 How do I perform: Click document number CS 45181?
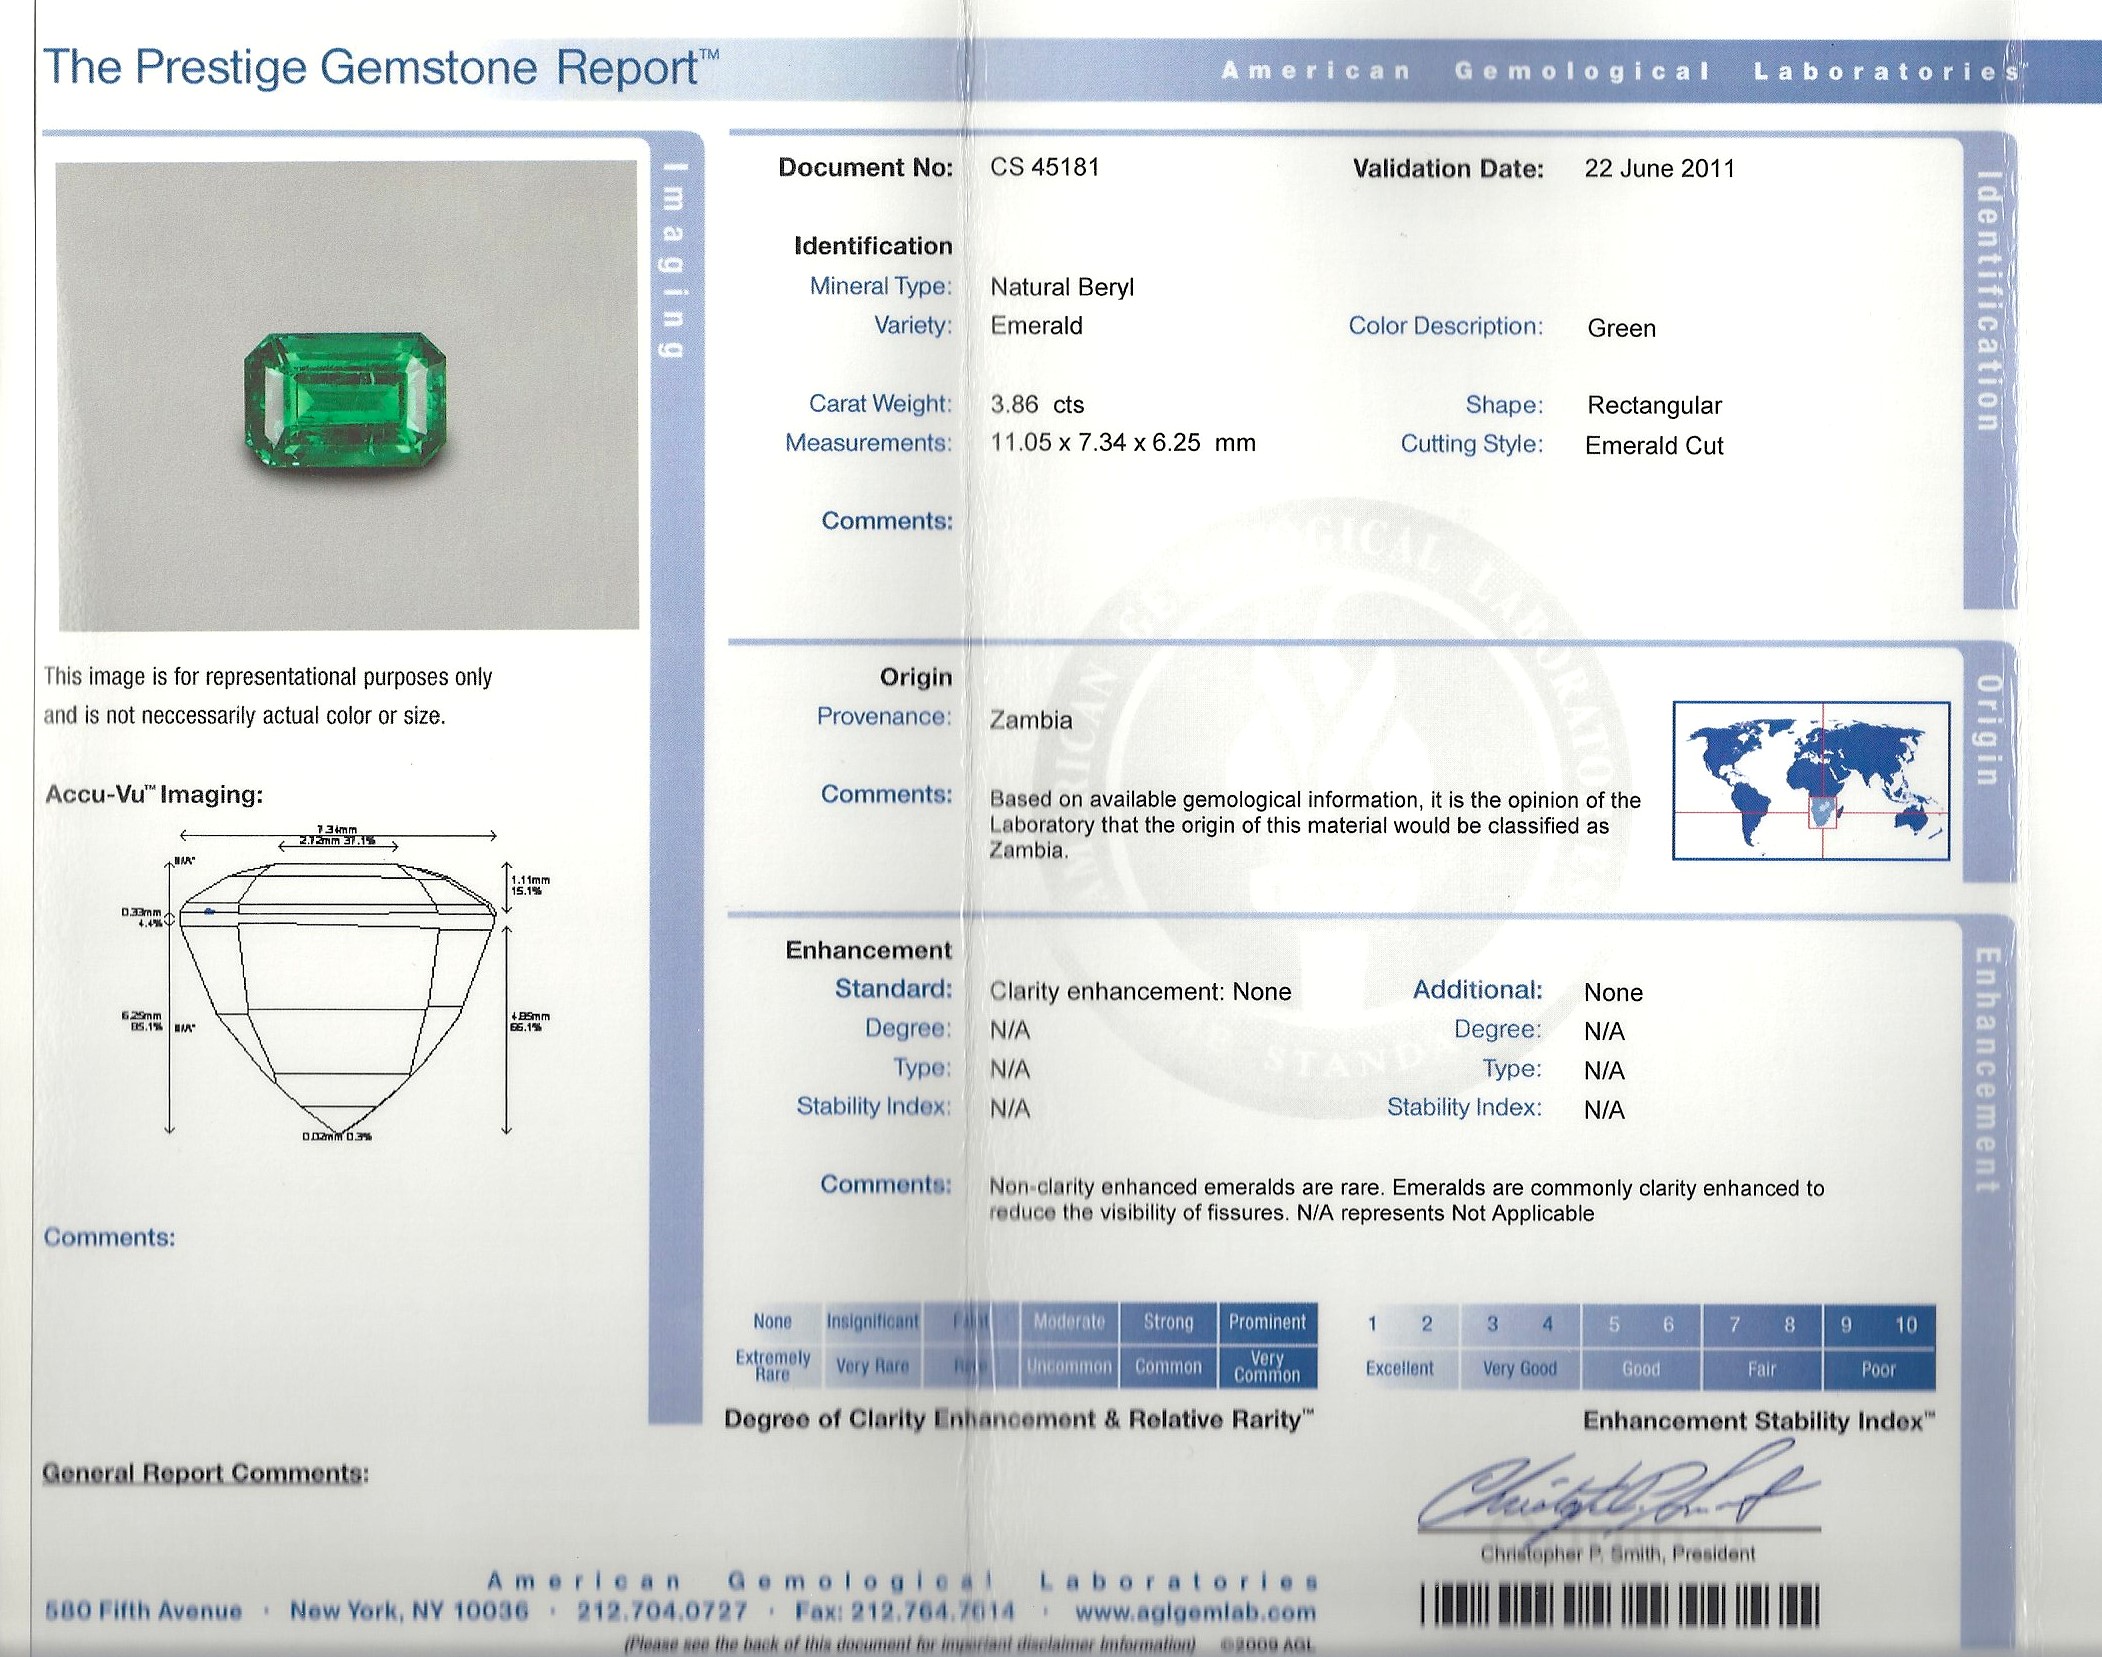click(1045, 167)
